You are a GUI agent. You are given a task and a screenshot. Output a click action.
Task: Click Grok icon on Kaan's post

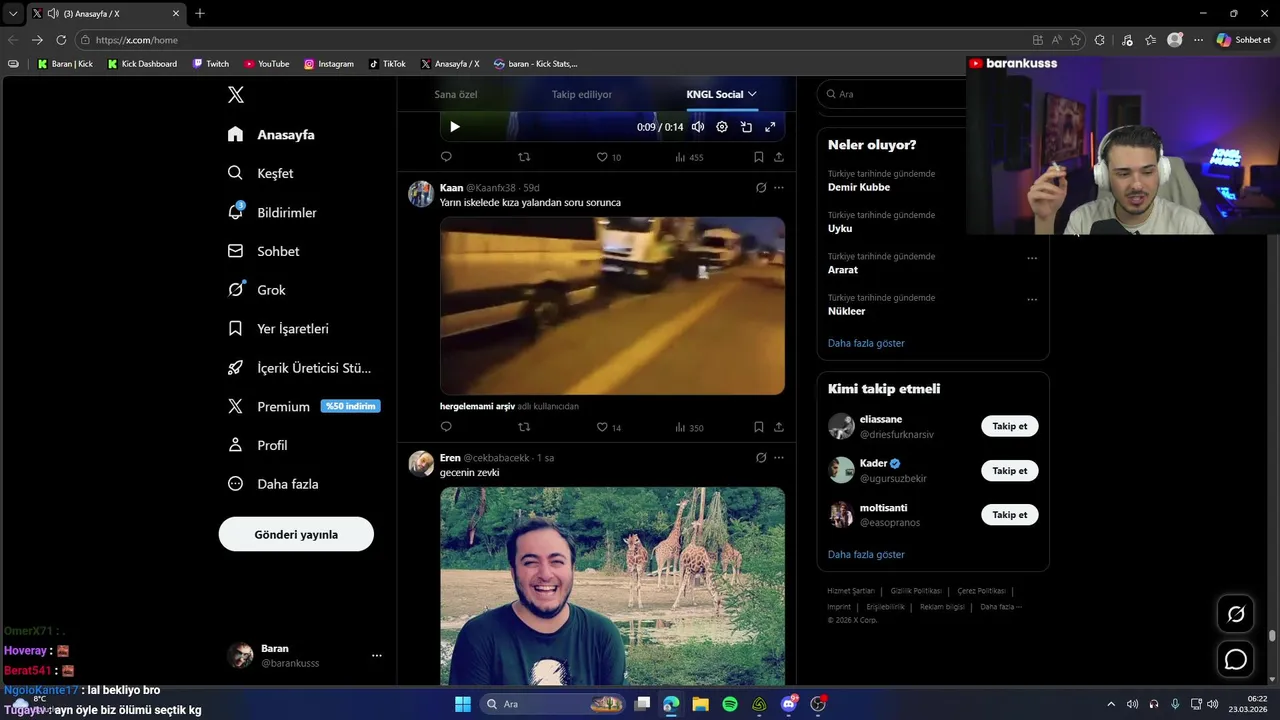761,187
